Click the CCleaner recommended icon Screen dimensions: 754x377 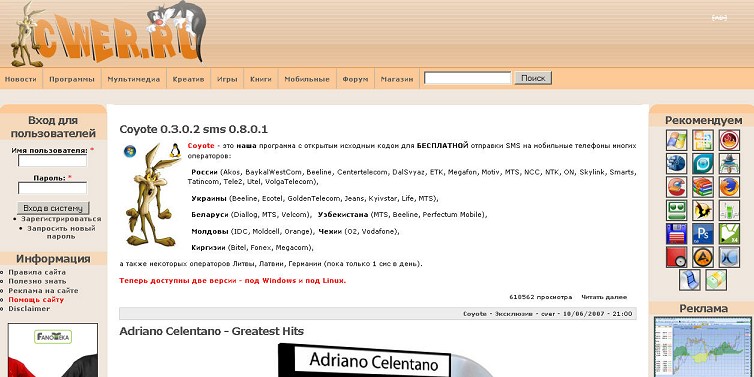676,187
